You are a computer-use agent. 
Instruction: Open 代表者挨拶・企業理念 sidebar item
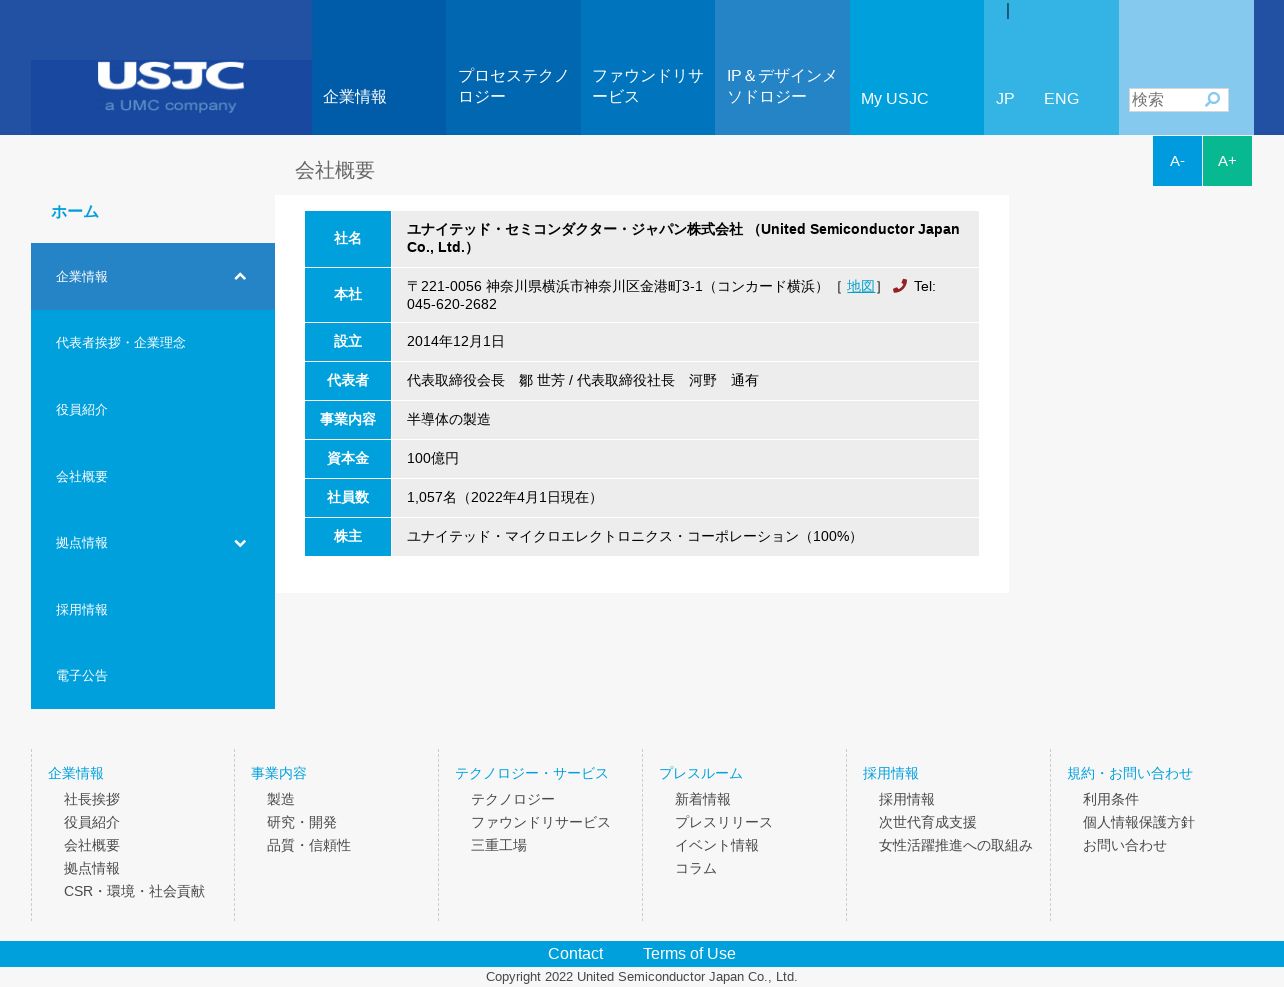tap(153, 343)
